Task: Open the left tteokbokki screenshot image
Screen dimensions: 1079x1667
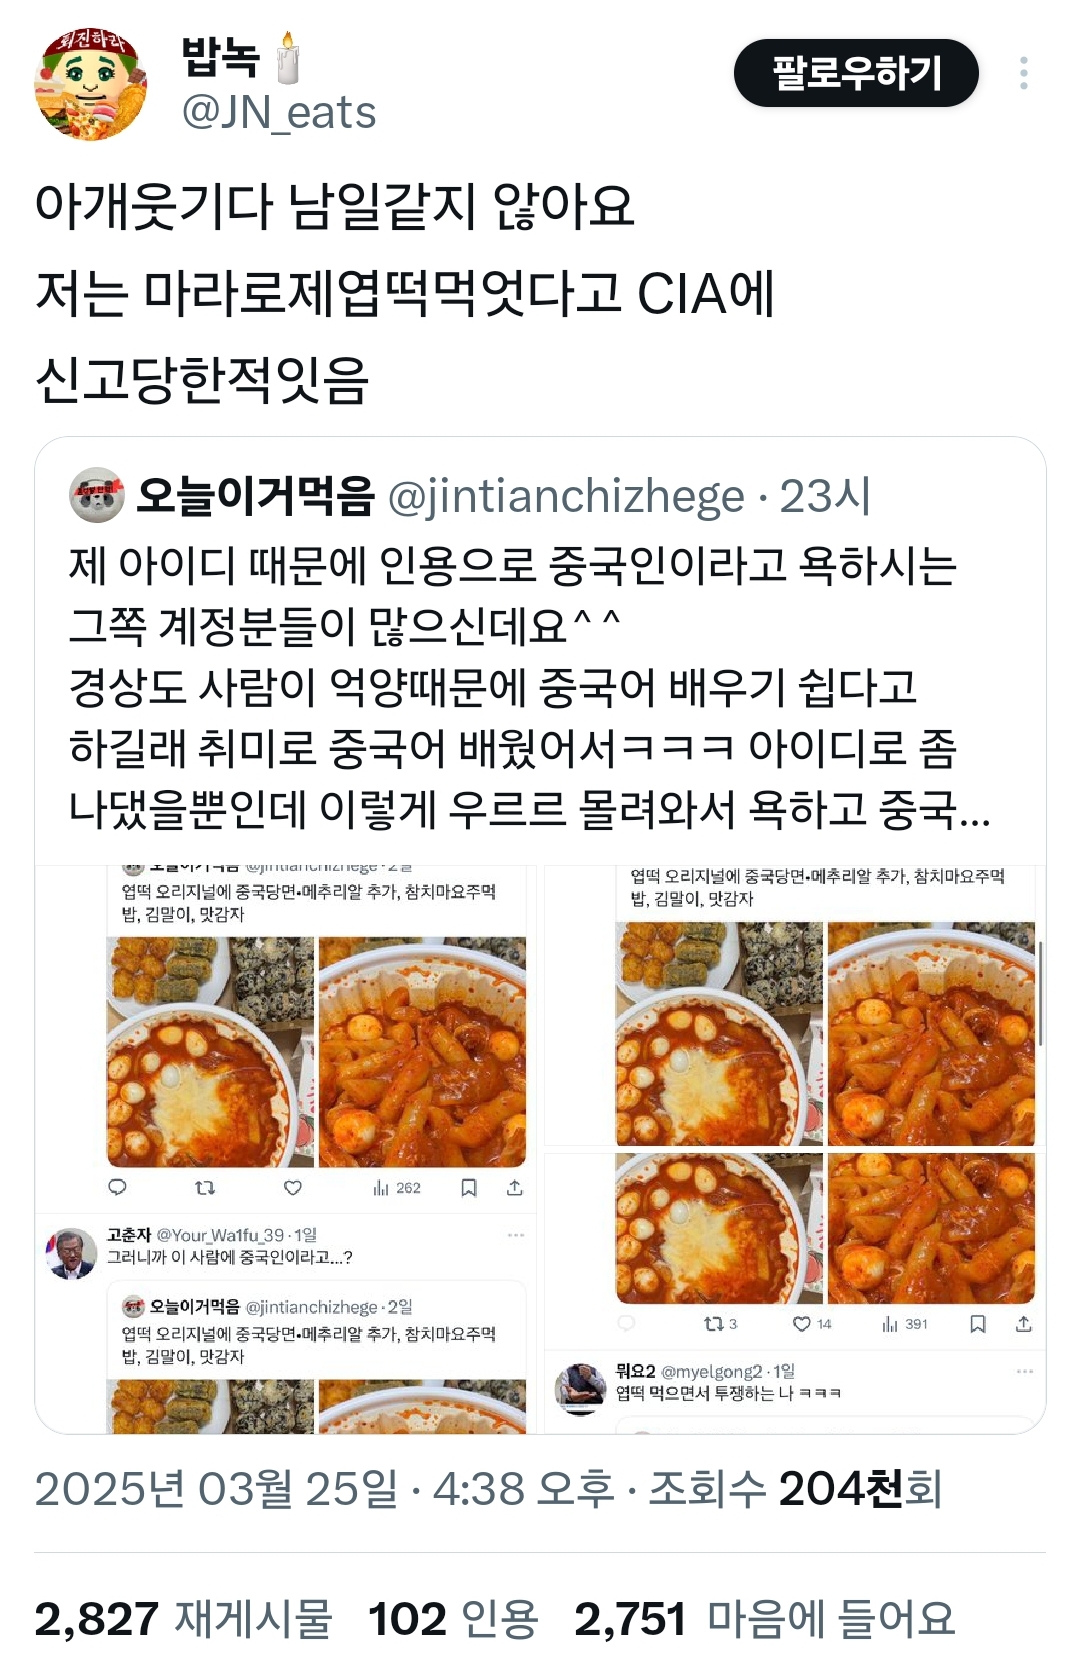Action: [286, 1149]
